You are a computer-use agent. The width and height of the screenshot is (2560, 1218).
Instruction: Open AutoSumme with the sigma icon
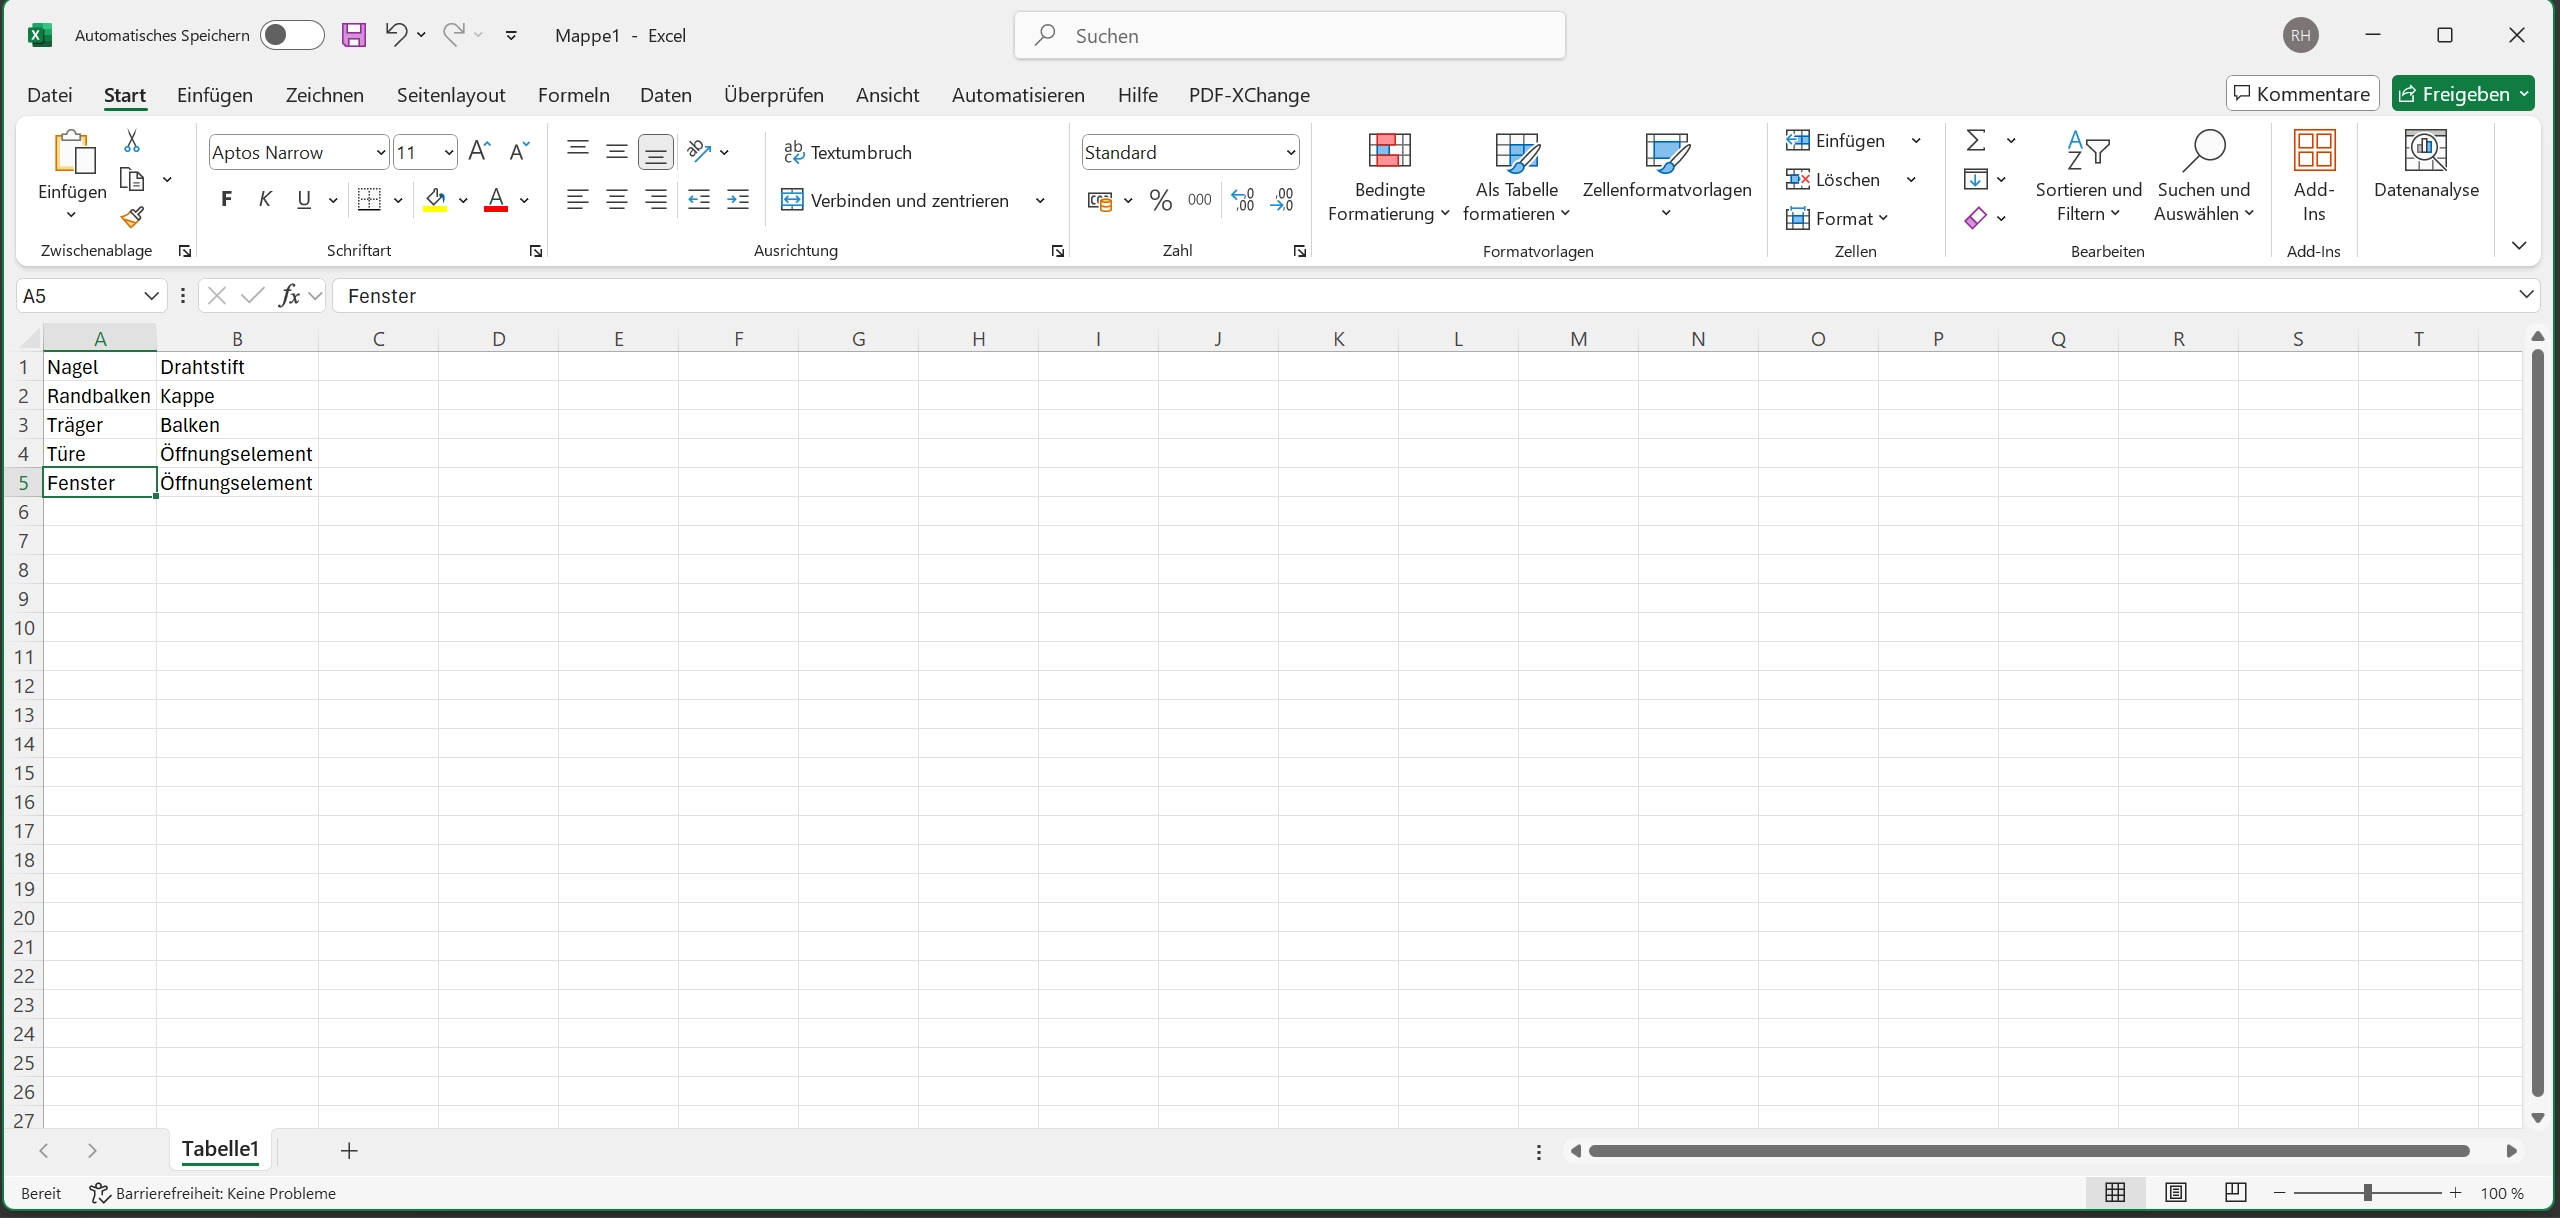[1978, 139]
